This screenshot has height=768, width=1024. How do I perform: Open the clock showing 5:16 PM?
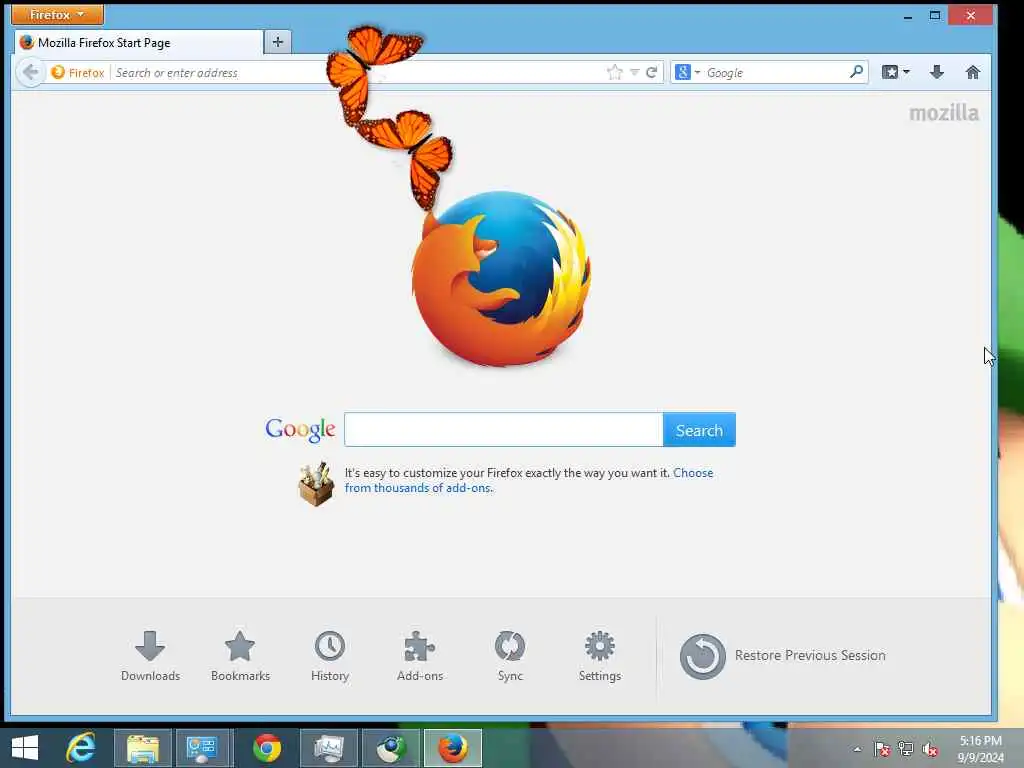click(980, 749)
